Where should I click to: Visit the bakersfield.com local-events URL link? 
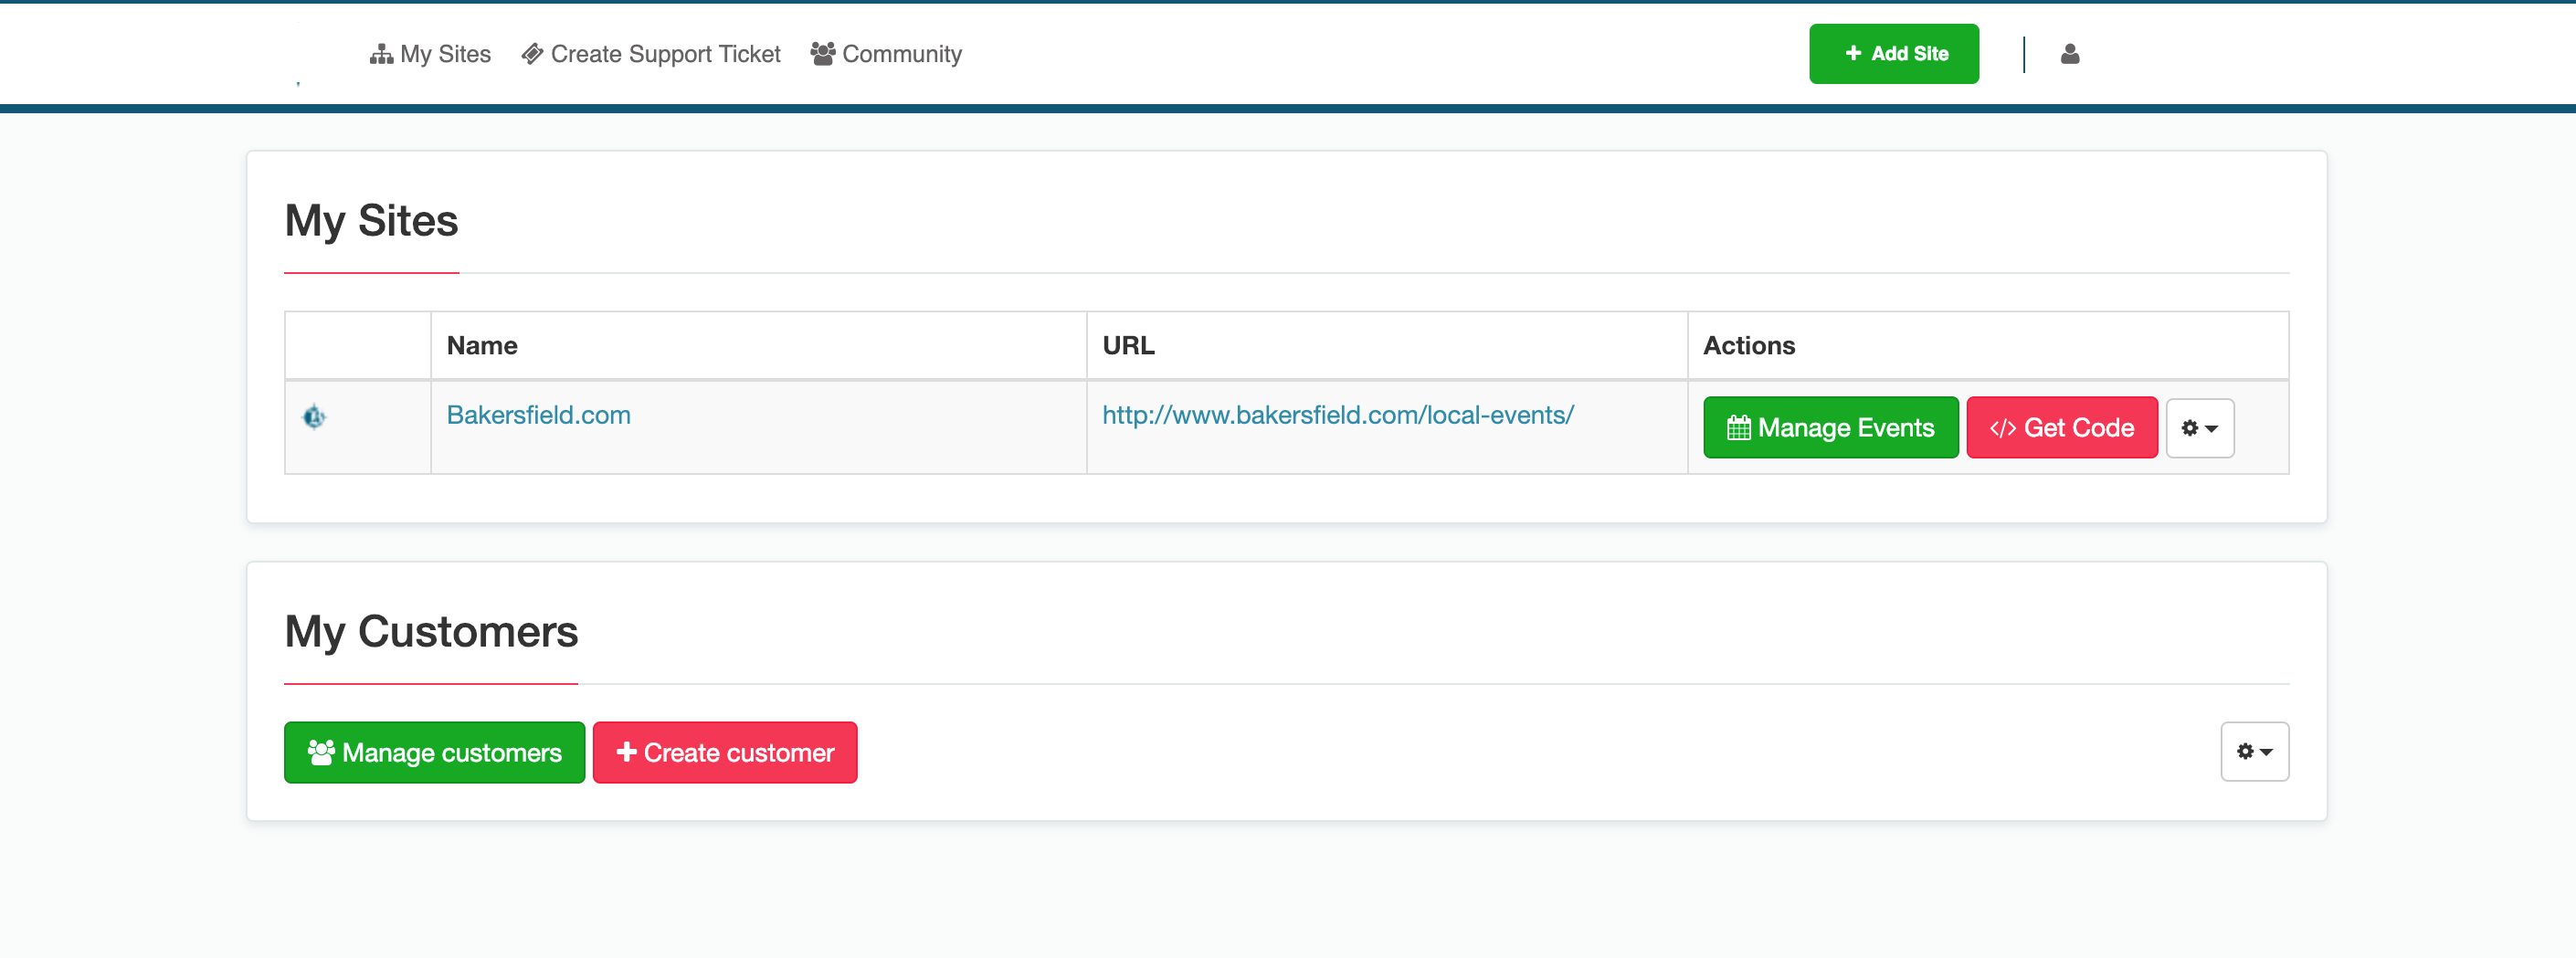[x=1337, y=415]
